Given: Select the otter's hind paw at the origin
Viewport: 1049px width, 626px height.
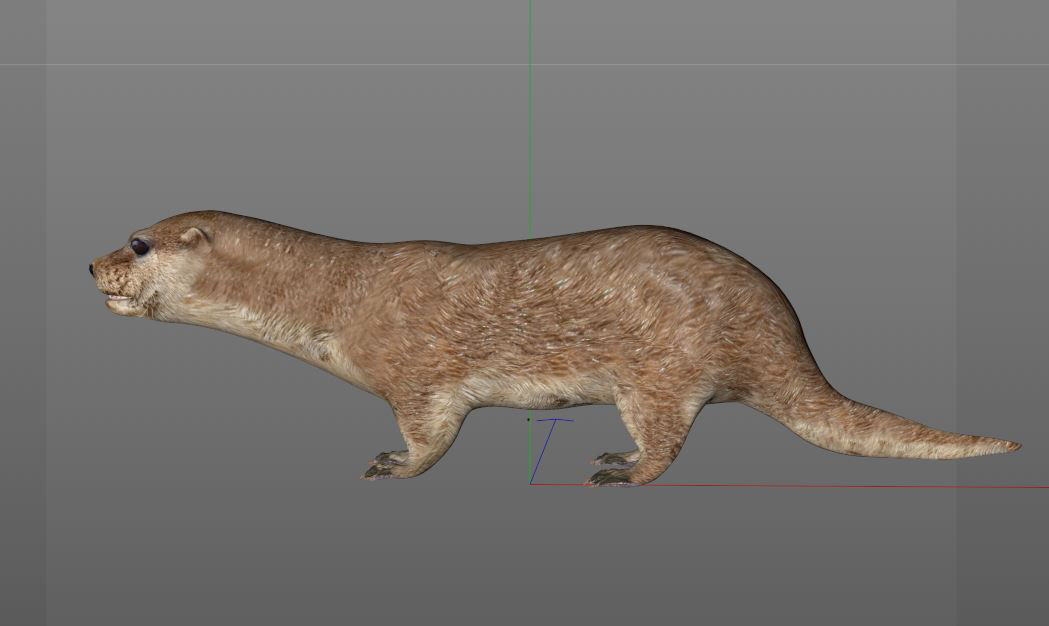Looking at the screenshot, I should 610,477.
